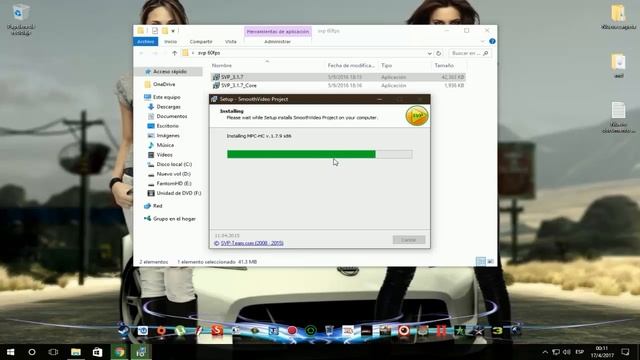Click the ESP language indicator
This screenshot has width=640, height=360.
(x=579, y=352)
